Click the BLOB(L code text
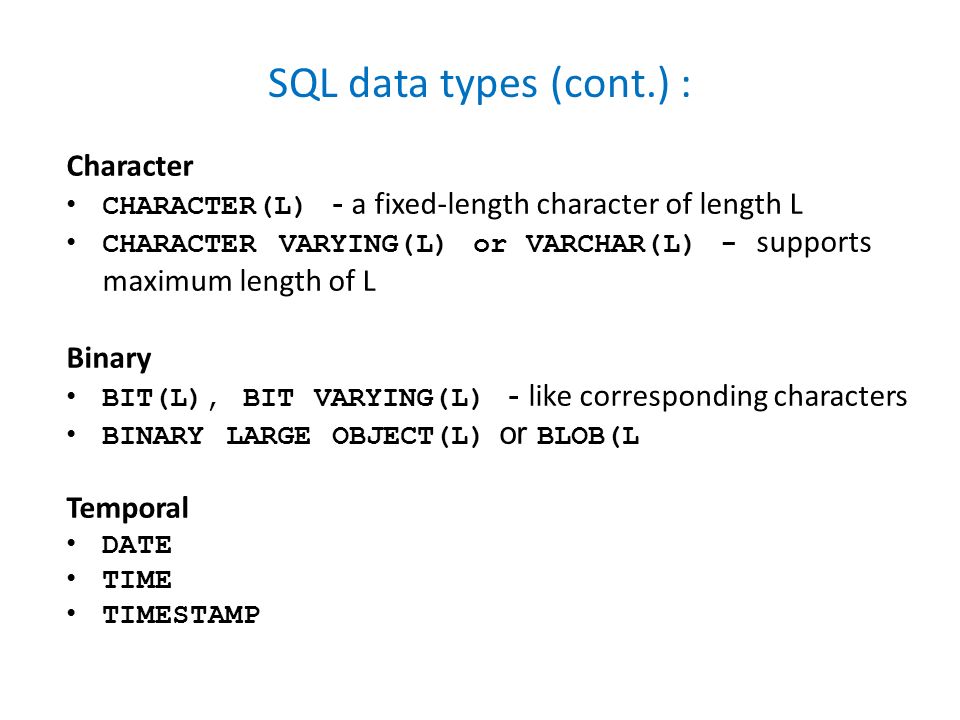The width and height of the screenshot is (960, 720). point(588,437)
